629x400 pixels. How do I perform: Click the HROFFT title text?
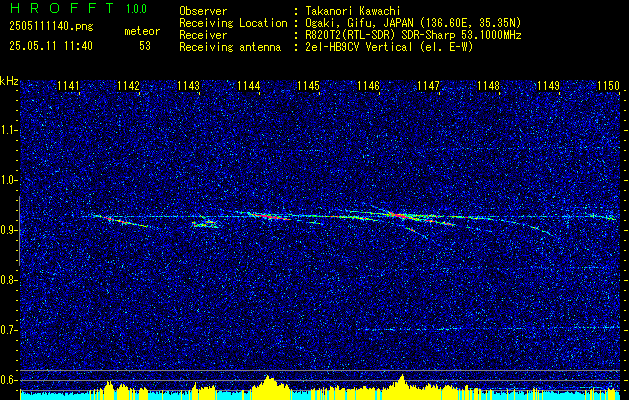[61, 8]
